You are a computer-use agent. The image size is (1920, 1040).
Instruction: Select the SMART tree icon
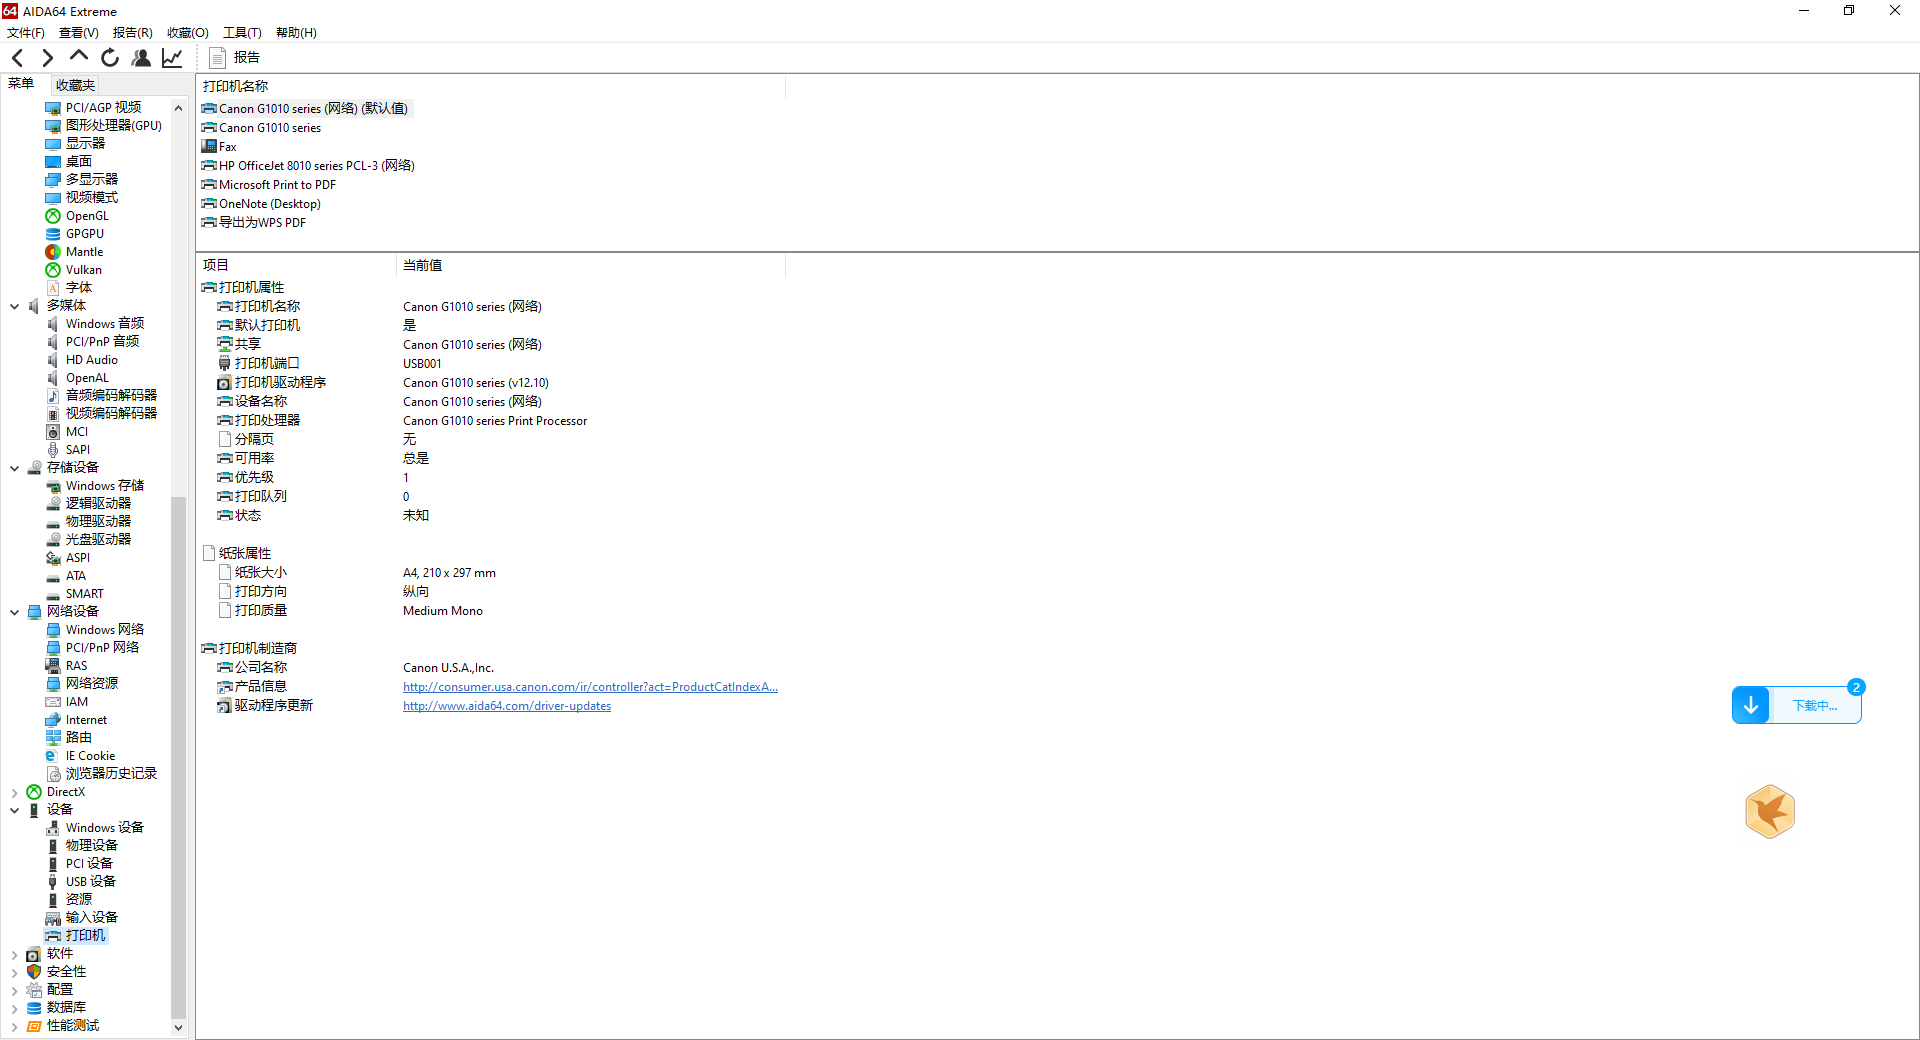point(53,594)
